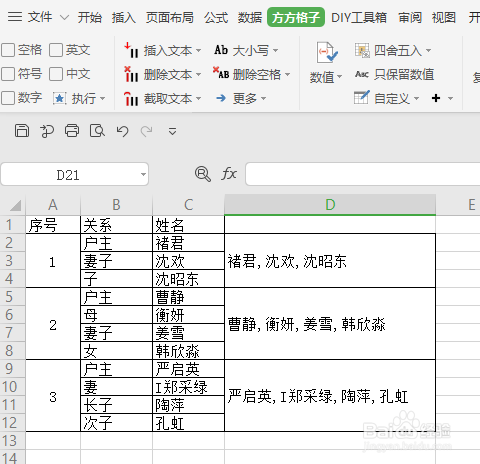This screenshot has width=480, height=464.
Task: Click the 执行 star icon
Action: (x=60, y=98)
